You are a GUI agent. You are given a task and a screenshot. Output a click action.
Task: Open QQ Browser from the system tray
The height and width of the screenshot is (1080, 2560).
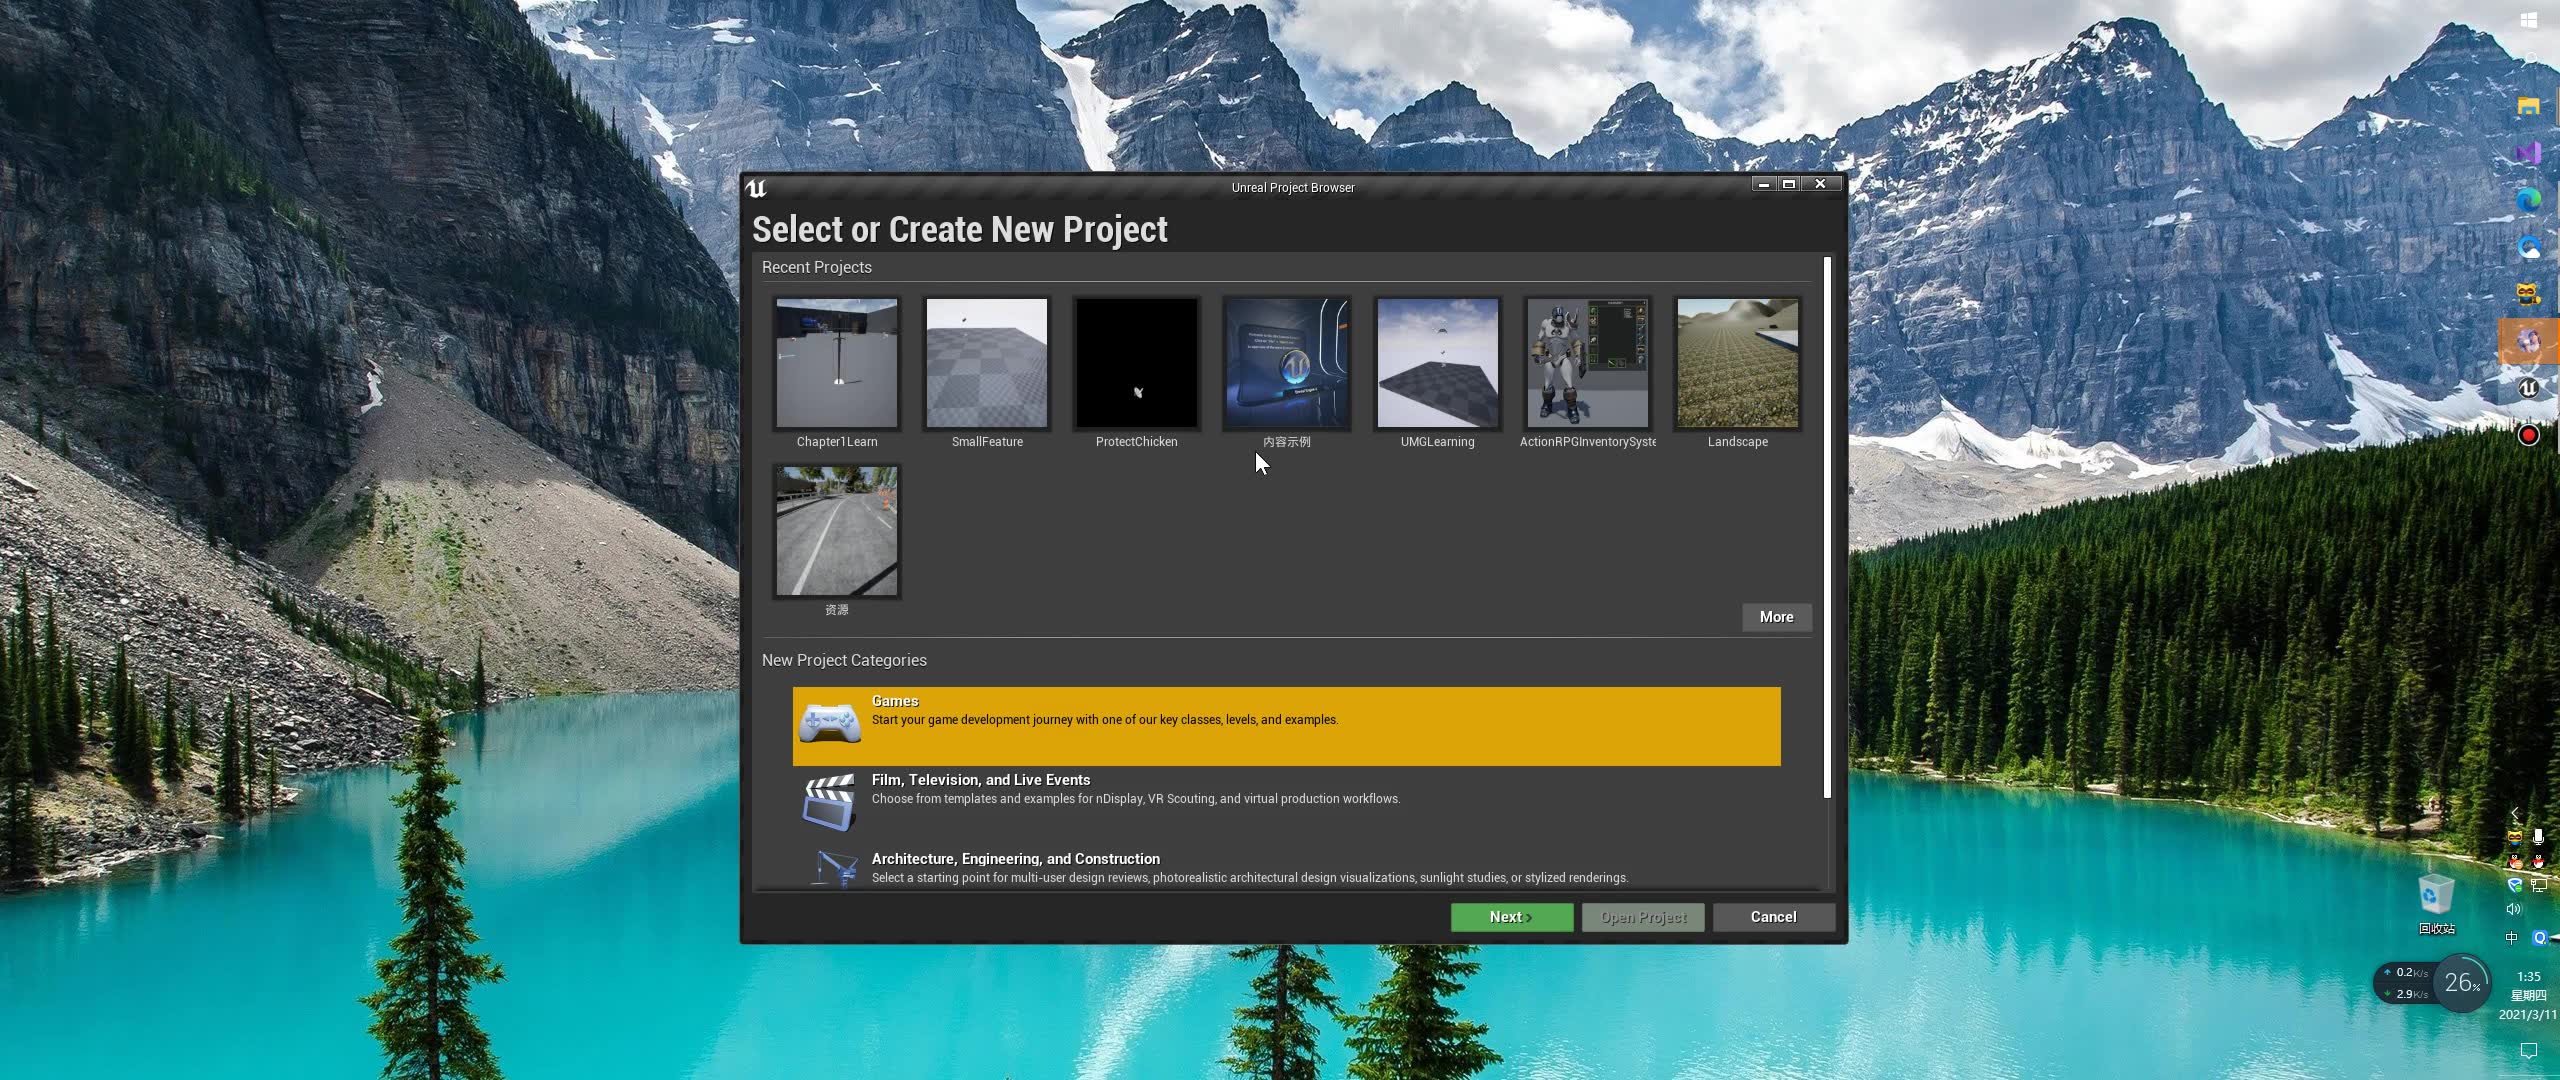click(2540, 937)
